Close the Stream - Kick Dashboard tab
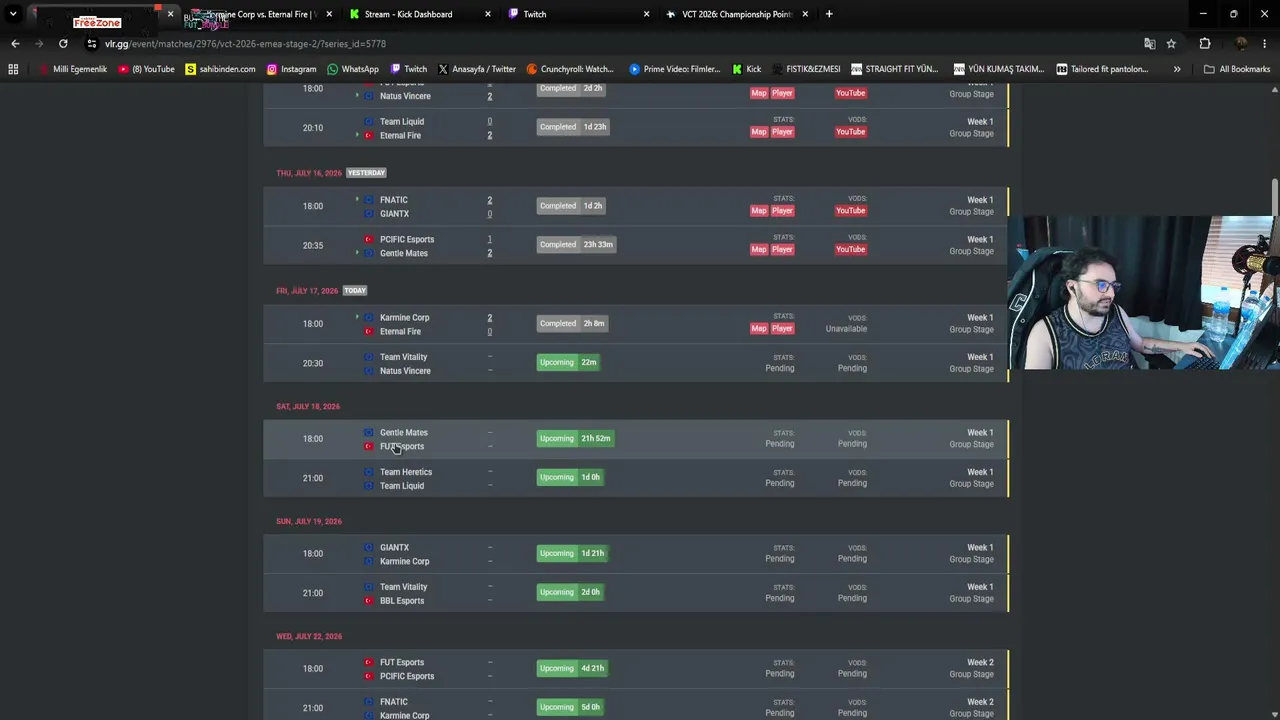The width and height of the screenshot is (1280, 720). tap(487, 14)
